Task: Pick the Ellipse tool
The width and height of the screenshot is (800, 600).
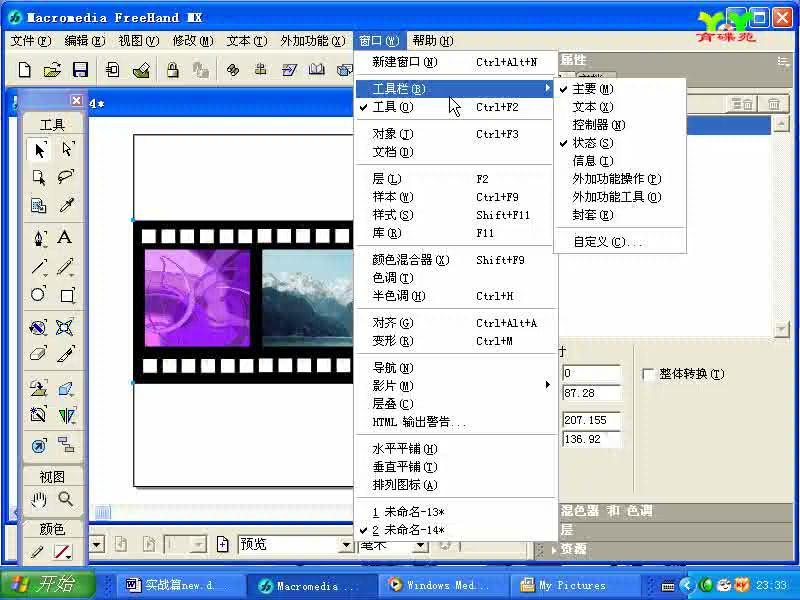Action: 38,295
